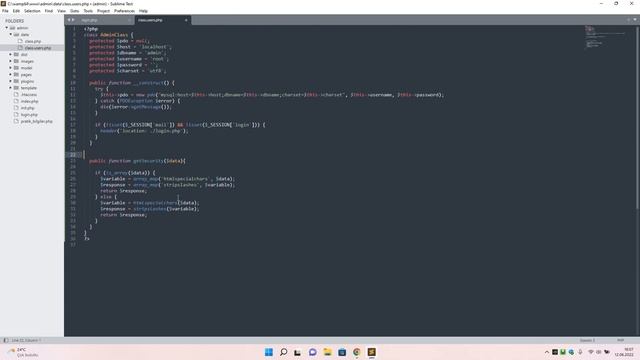Open the Windows Start menu
The image size is (640, 360).
click(x=269, y=352)
